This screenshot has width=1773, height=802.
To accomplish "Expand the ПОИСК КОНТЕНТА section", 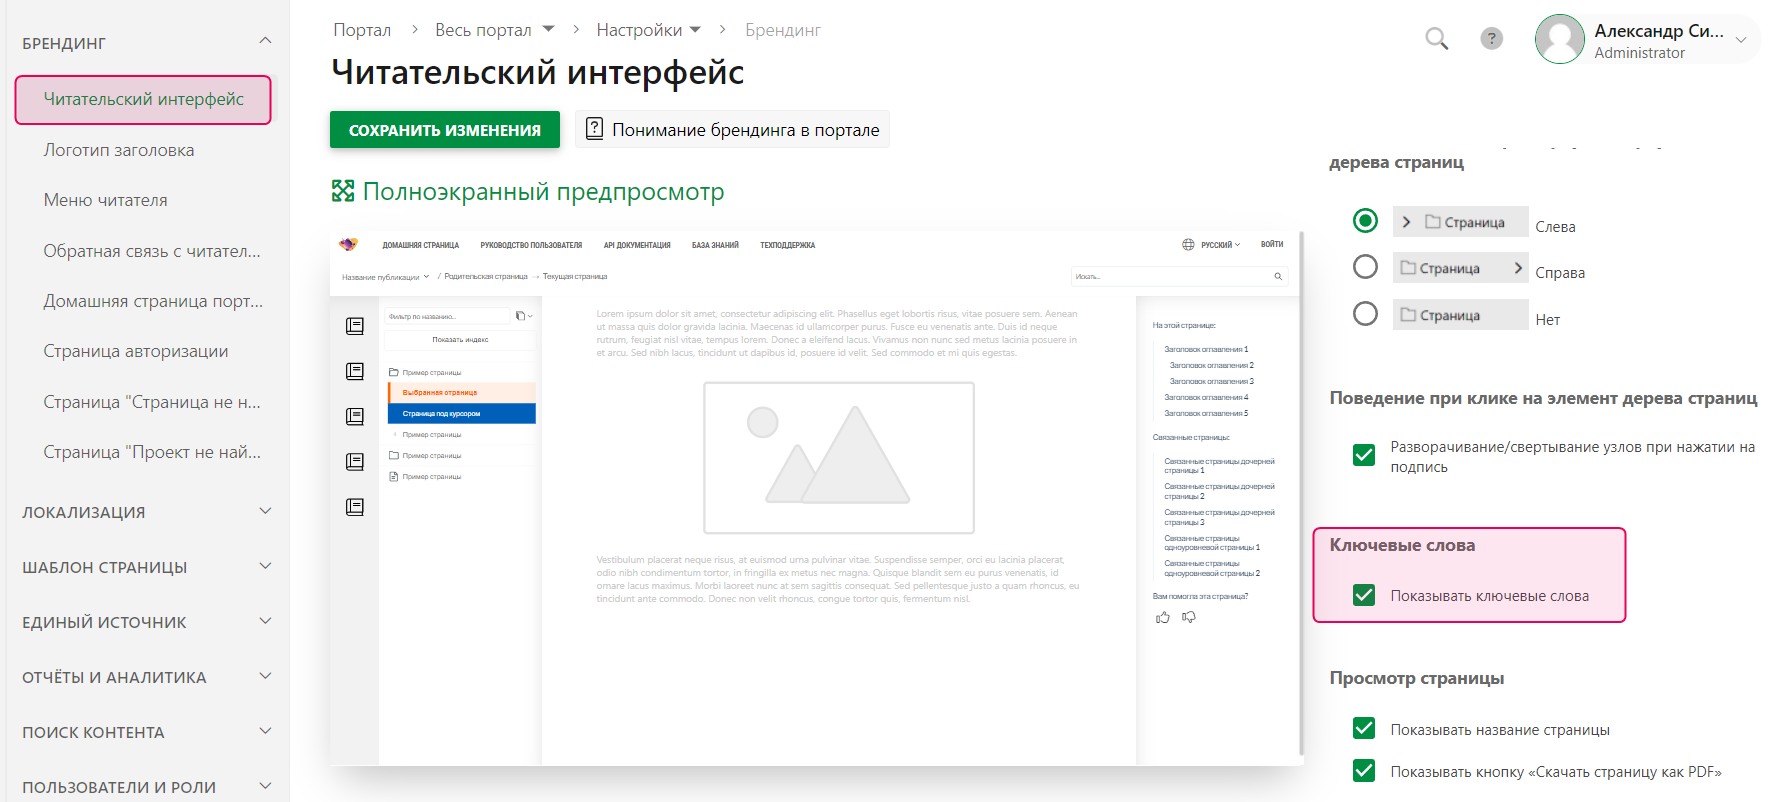I will (265, 731).
